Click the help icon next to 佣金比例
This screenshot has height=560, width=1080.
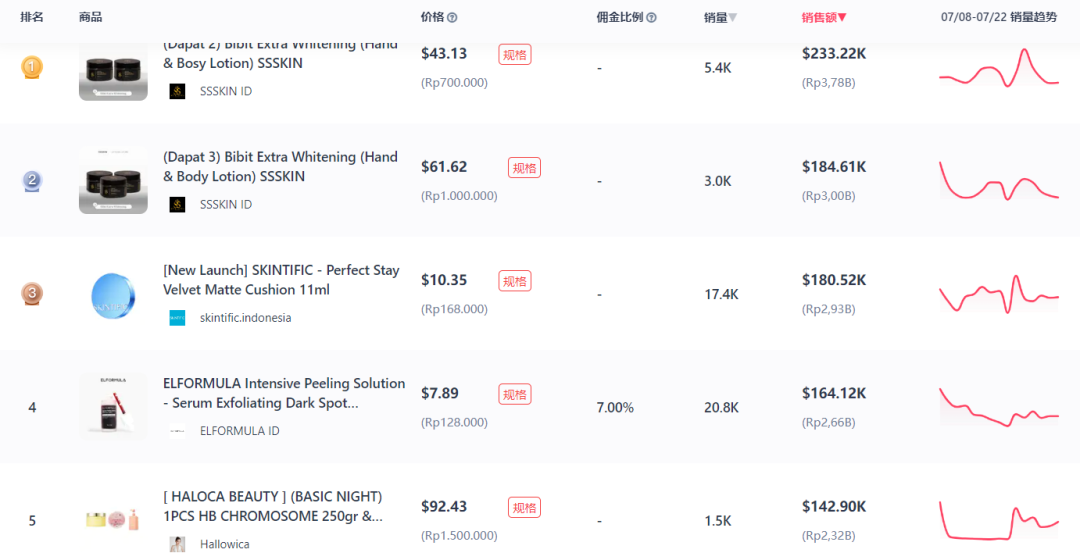pyautogui.click(x=651, y=18)
